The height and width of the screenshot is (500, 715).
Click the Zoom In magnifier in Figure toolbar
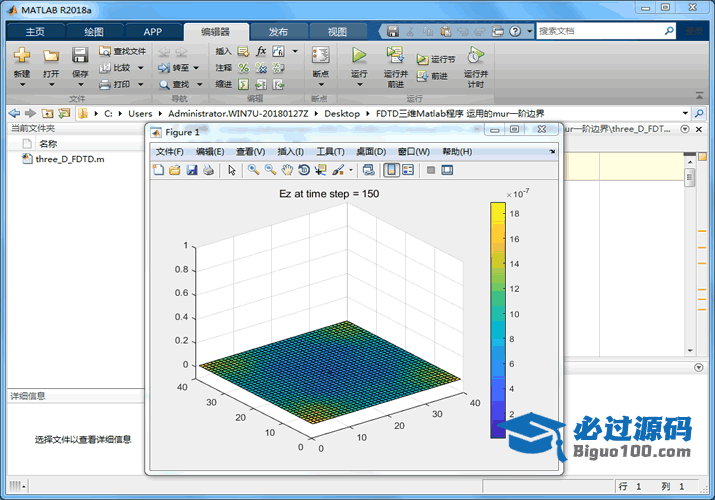pyautogui.click(x=254, y=170)
